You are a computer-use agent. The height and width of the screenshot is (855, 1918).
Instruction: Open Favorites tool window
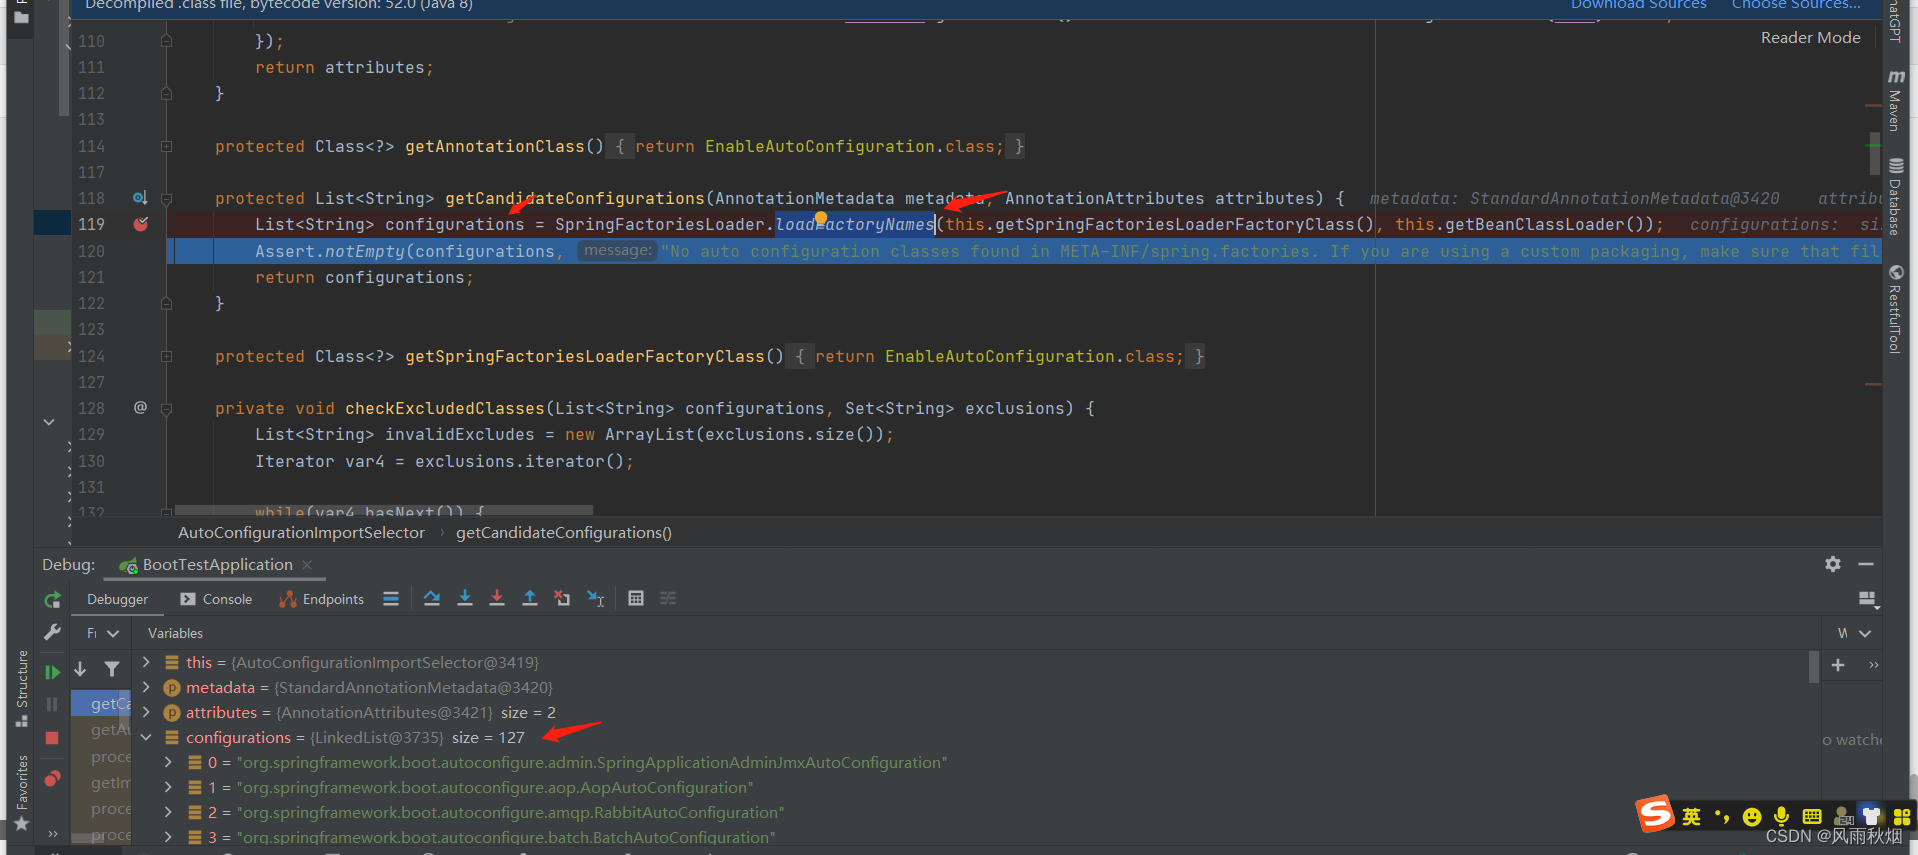point(21,793)
